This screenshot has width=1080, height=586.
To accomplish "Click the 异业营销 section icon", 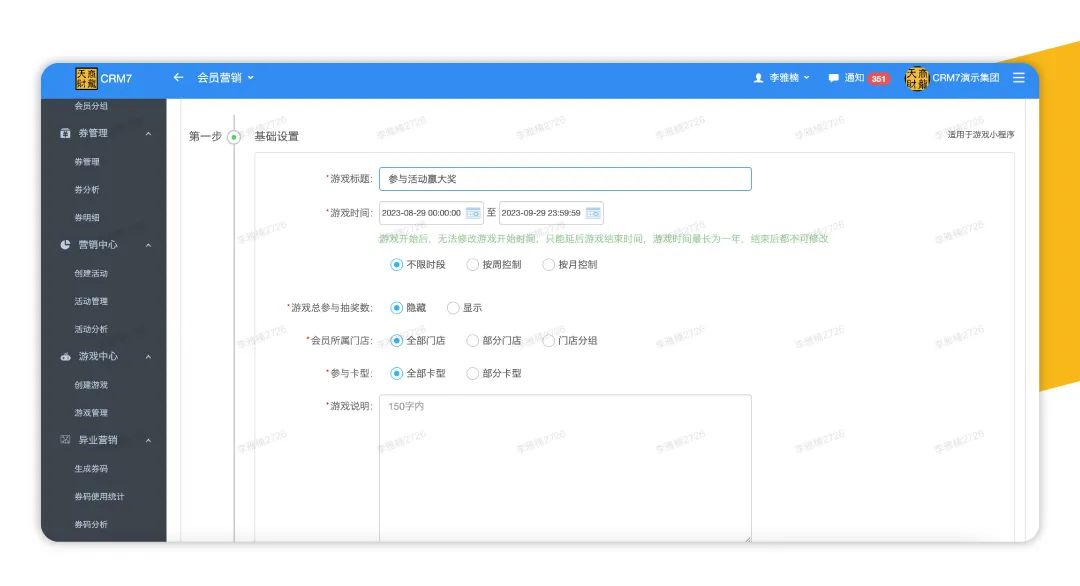I will [65, 439].
